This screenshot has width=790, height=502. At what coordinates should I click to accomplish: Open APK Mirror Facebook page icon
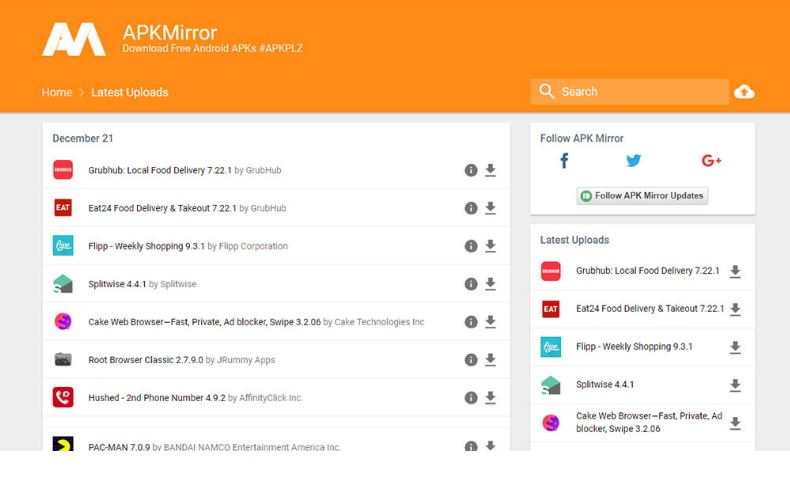tap(564, 161)
